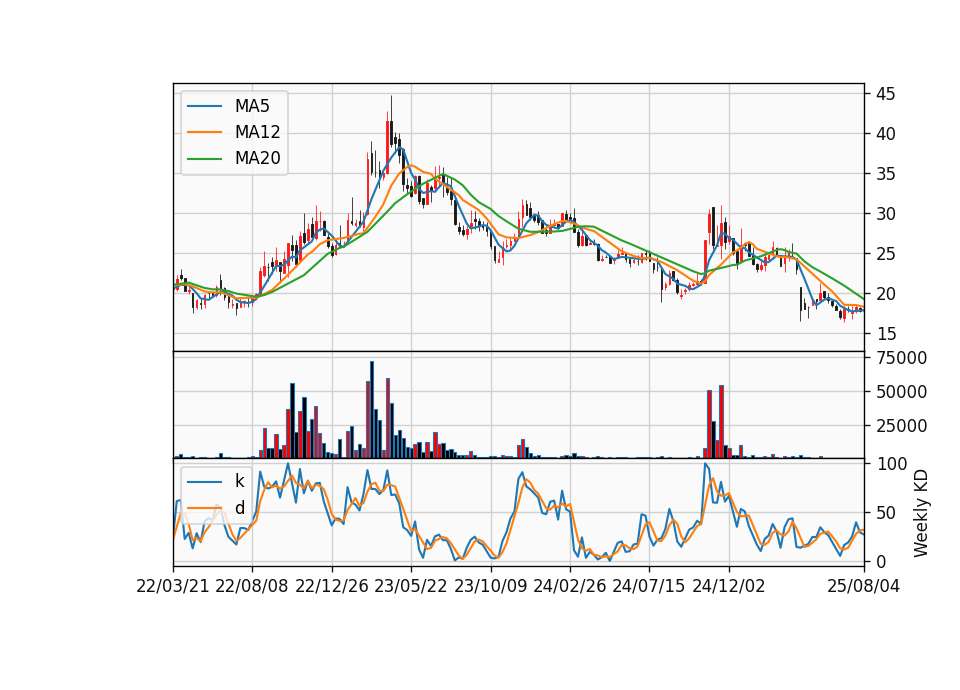Click the orange MA12 legend line sample
Viewport: 960px width, 690px height.
(x=204, y=132)
